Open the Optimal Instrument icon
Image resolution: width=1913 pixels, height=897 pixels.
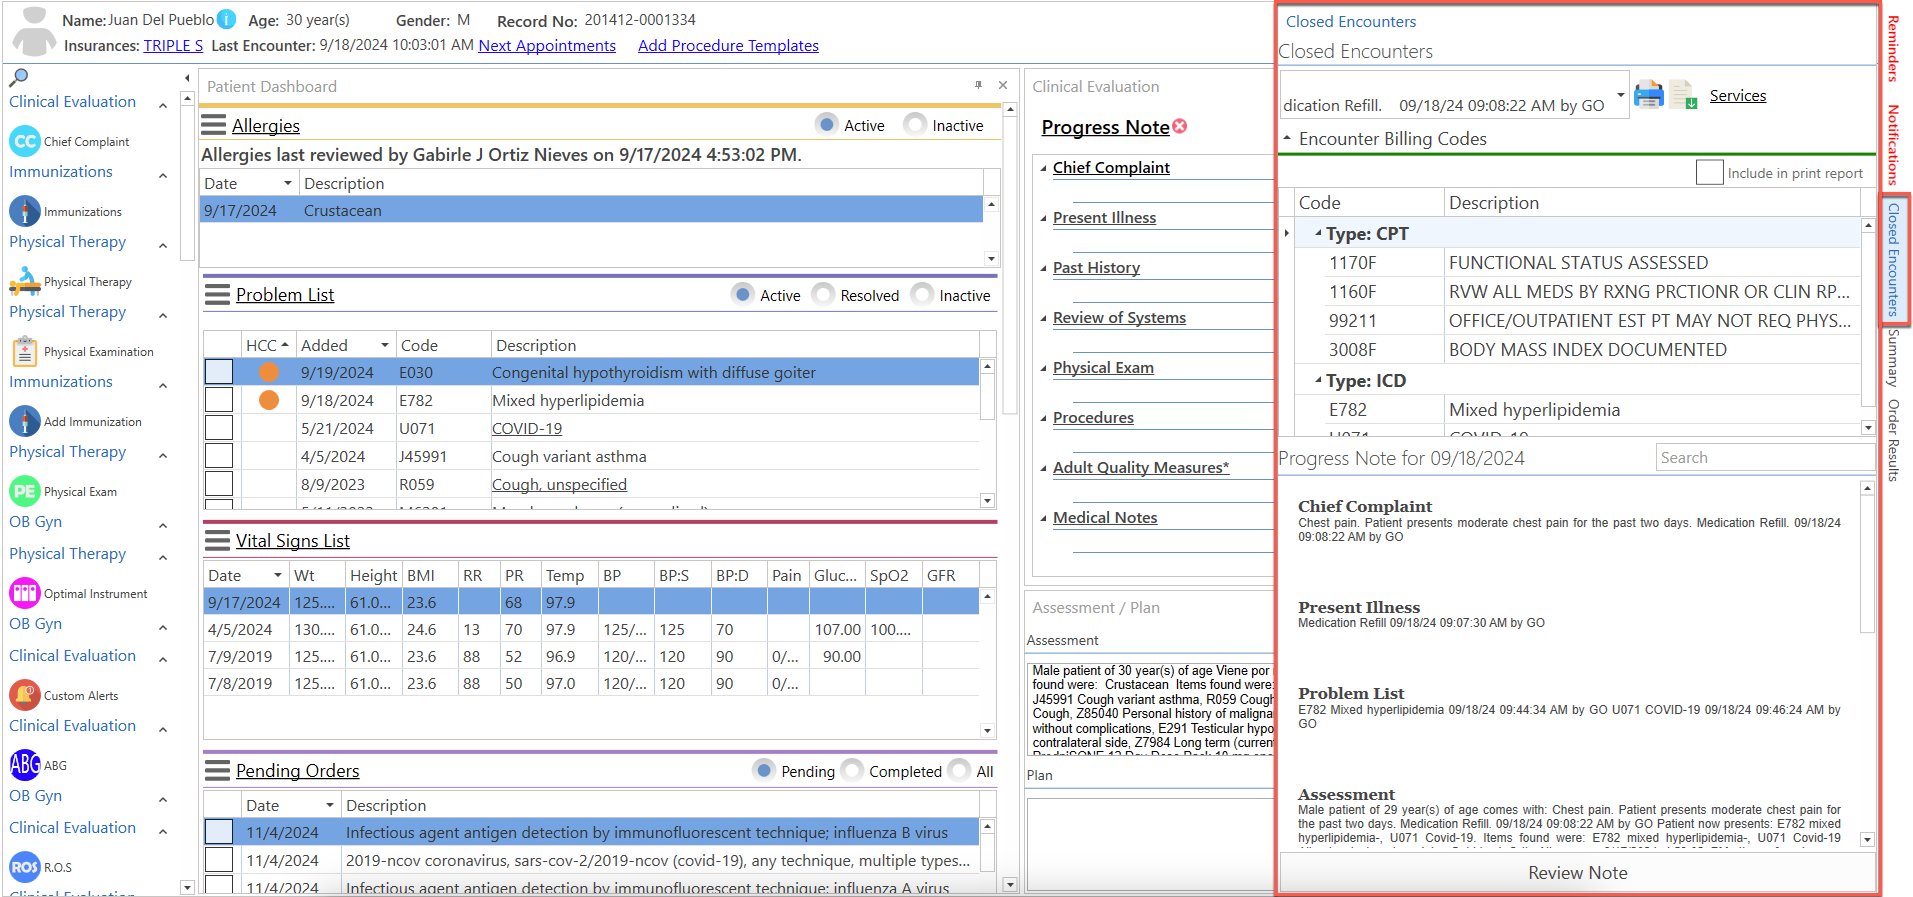(x=25, y=593)
